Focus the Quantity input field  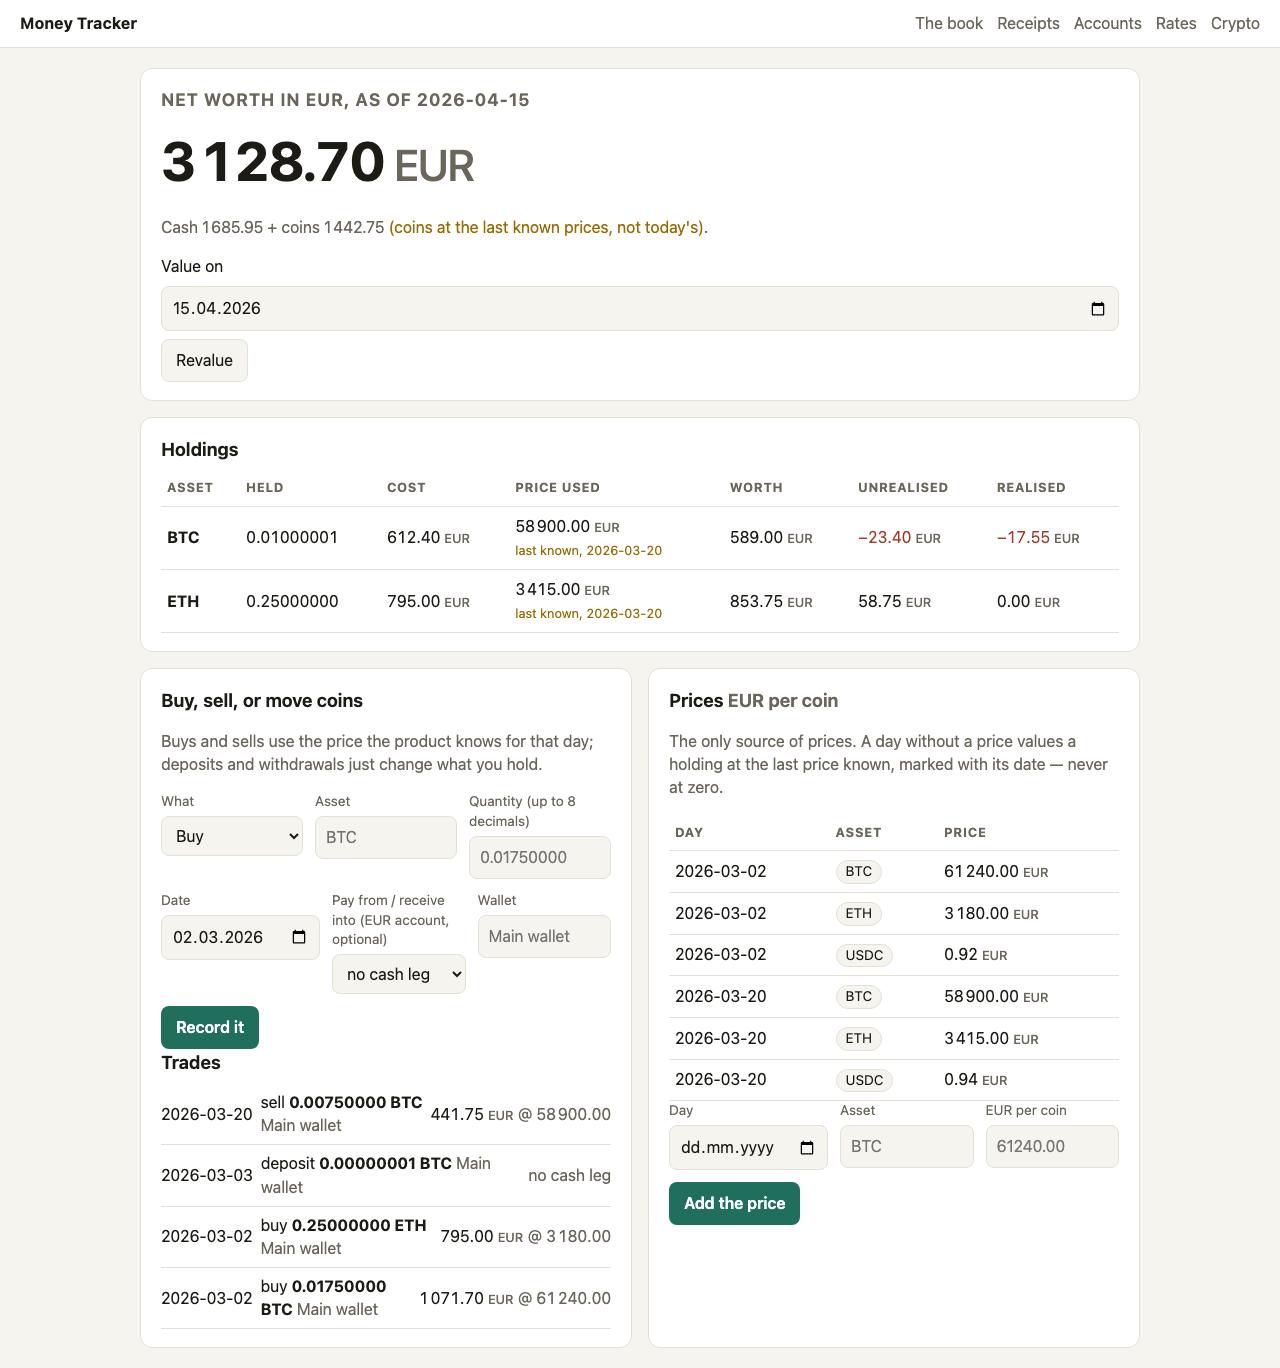pyautogui.click(x=540, y=857)
